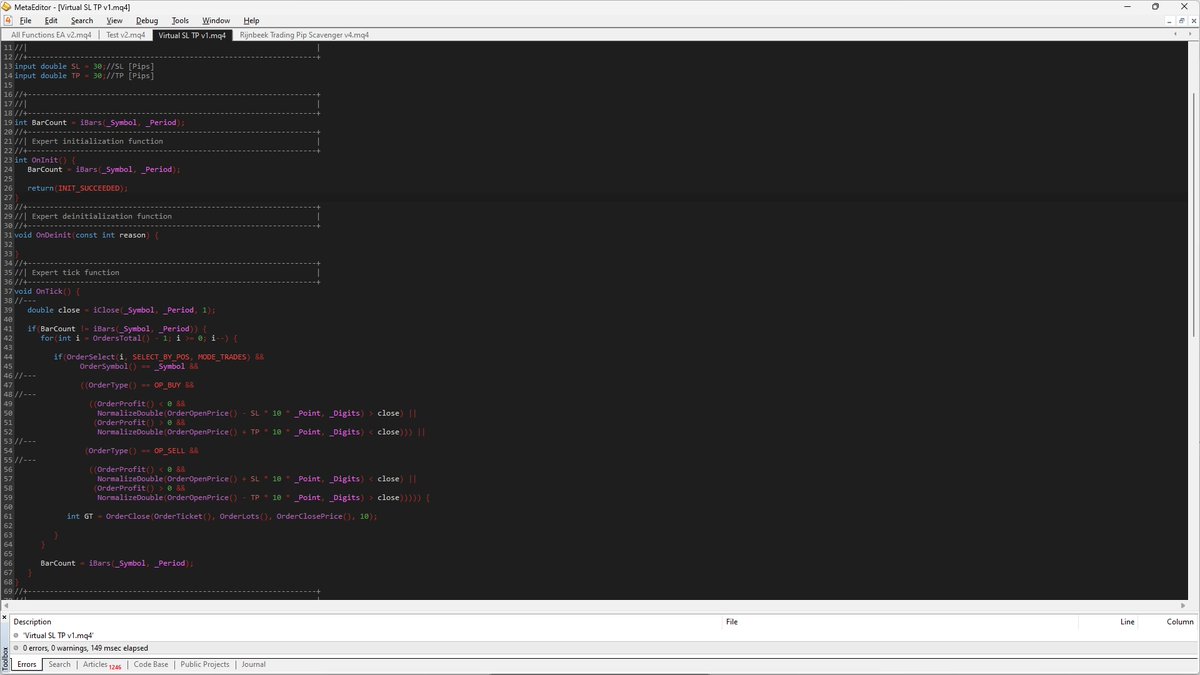Click the MetaEditor title bar app icon
Viewport: 1200px width, 675px height.
point(7,6)
